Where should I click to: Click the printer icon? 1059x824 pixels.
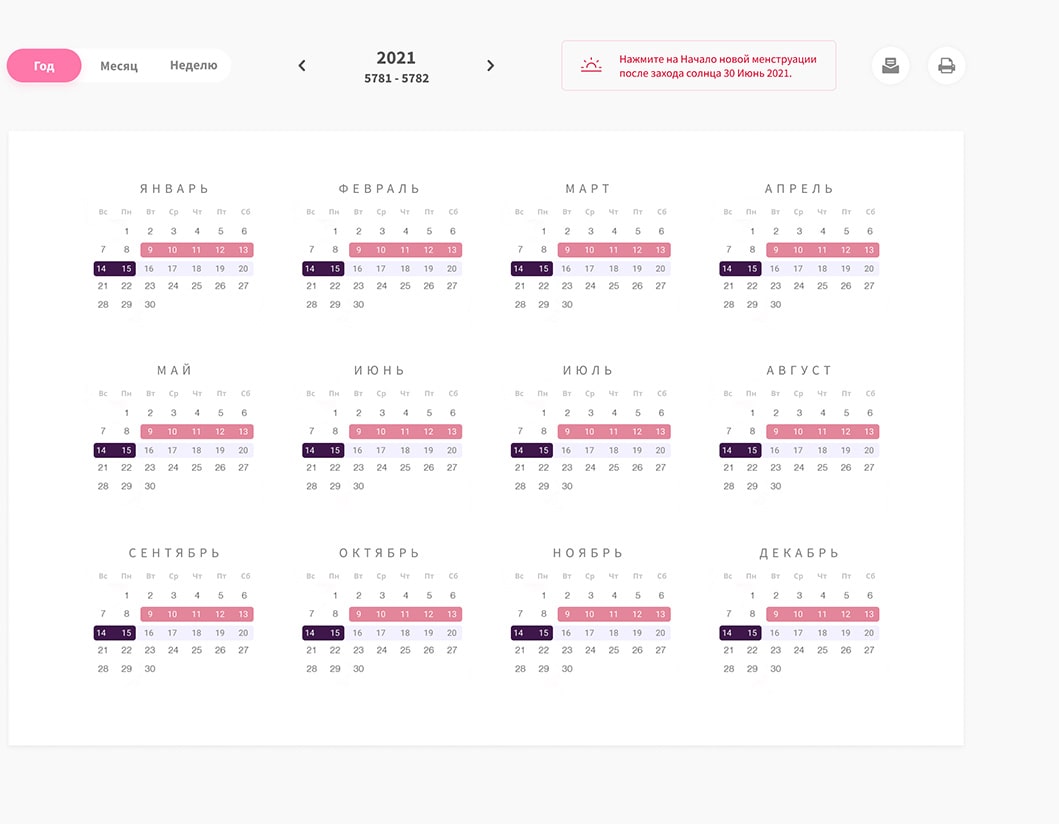(946, 66)
